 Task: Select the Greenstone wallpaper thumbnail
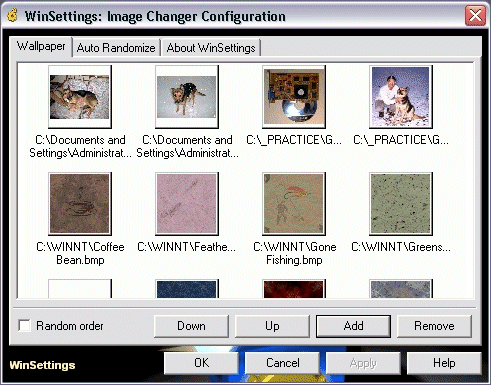401,204
